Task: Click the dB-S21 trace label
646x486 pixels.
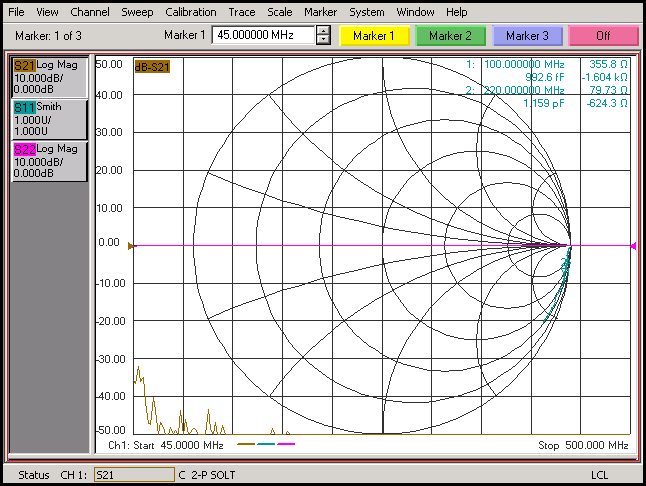Action: tap(152, 67)
